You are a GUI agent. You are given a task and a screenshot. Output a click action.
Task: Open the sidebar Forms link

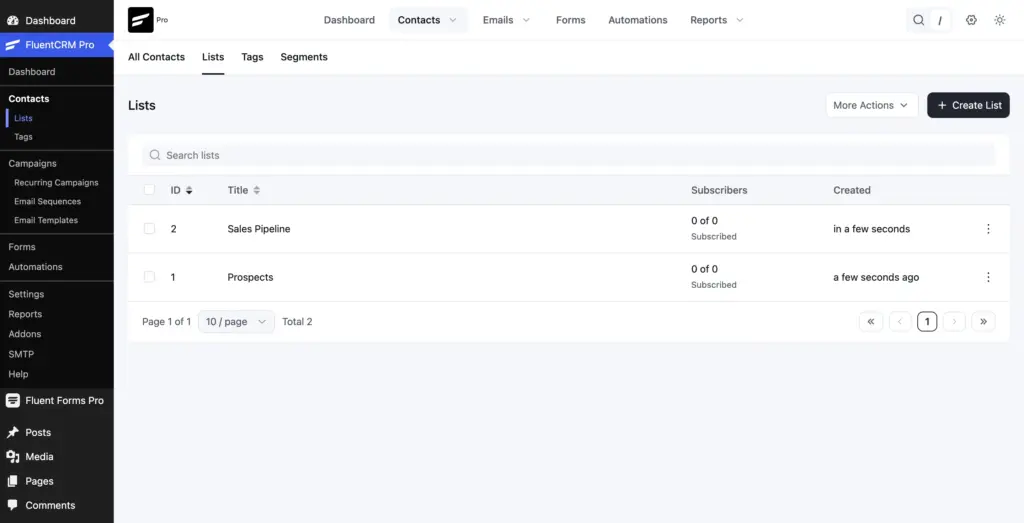coord(22,247)
